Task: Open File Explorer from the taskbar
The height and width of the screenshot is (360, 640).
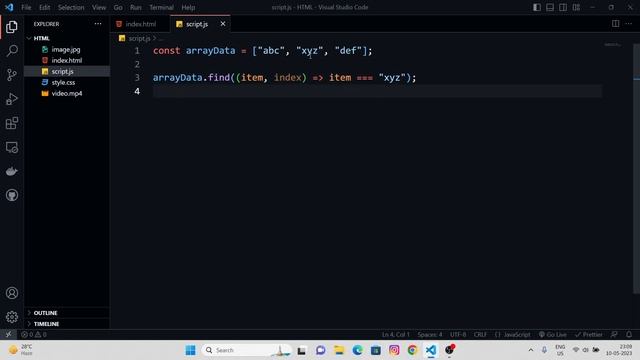Action: [x=339, y=350]
